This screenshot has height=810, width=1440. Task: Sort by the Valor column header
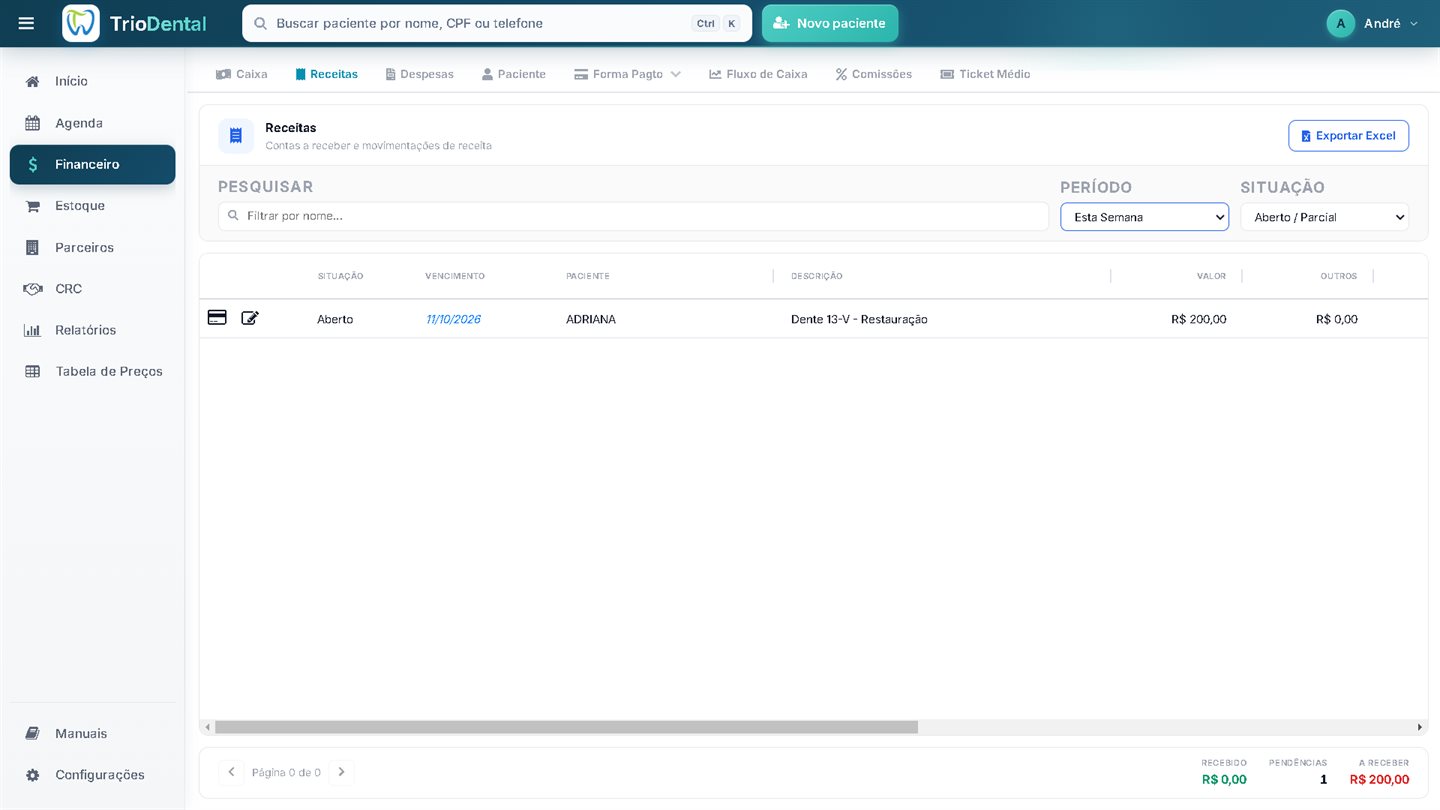tap(1211, 276)
